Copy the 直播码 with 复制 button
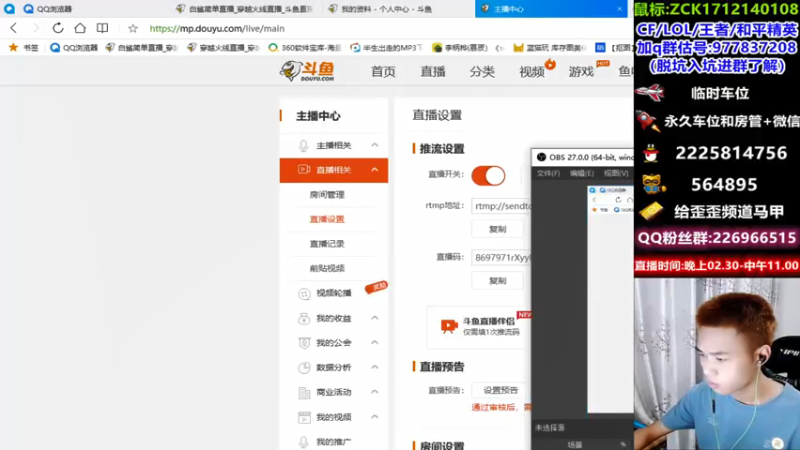 [x=497, y=281]
